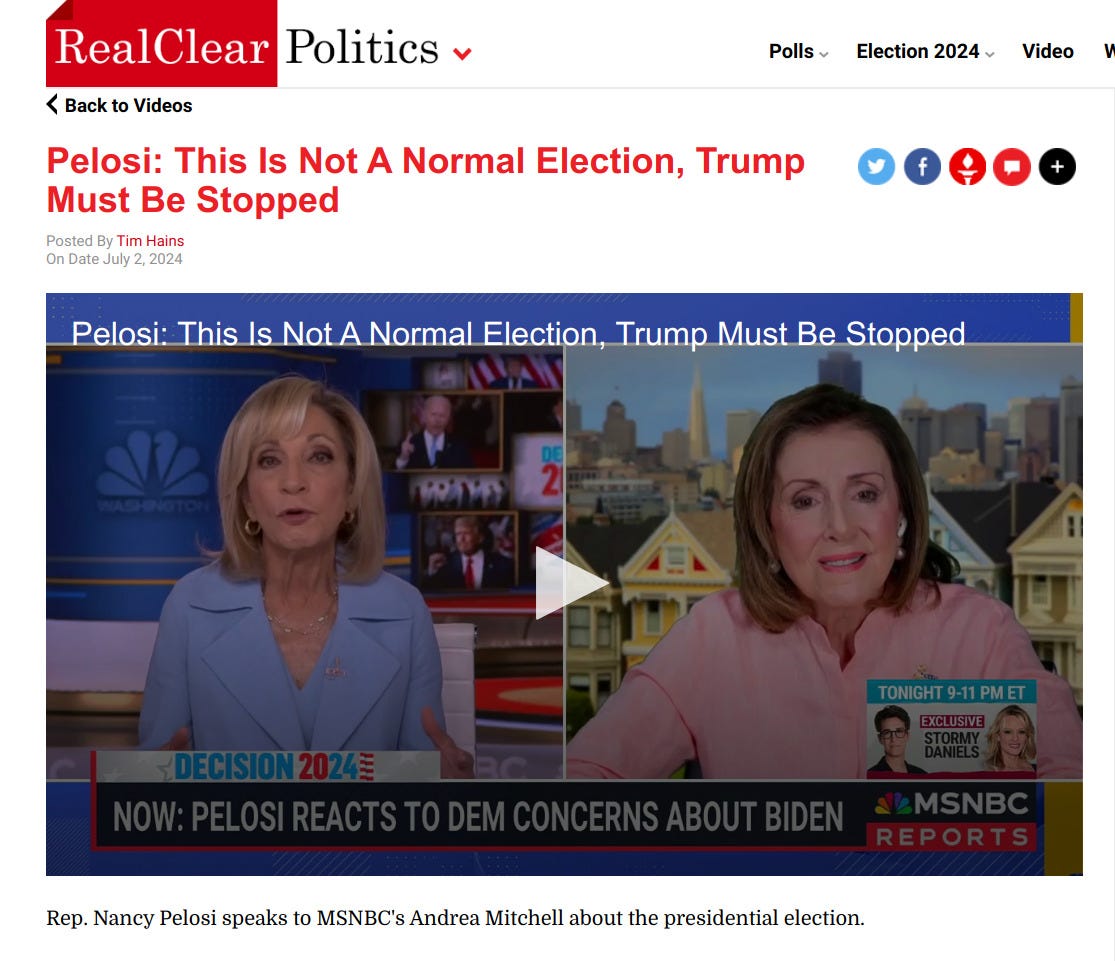Go back to Videos link
Screen dimensions: 1115x961
[128, 105]
